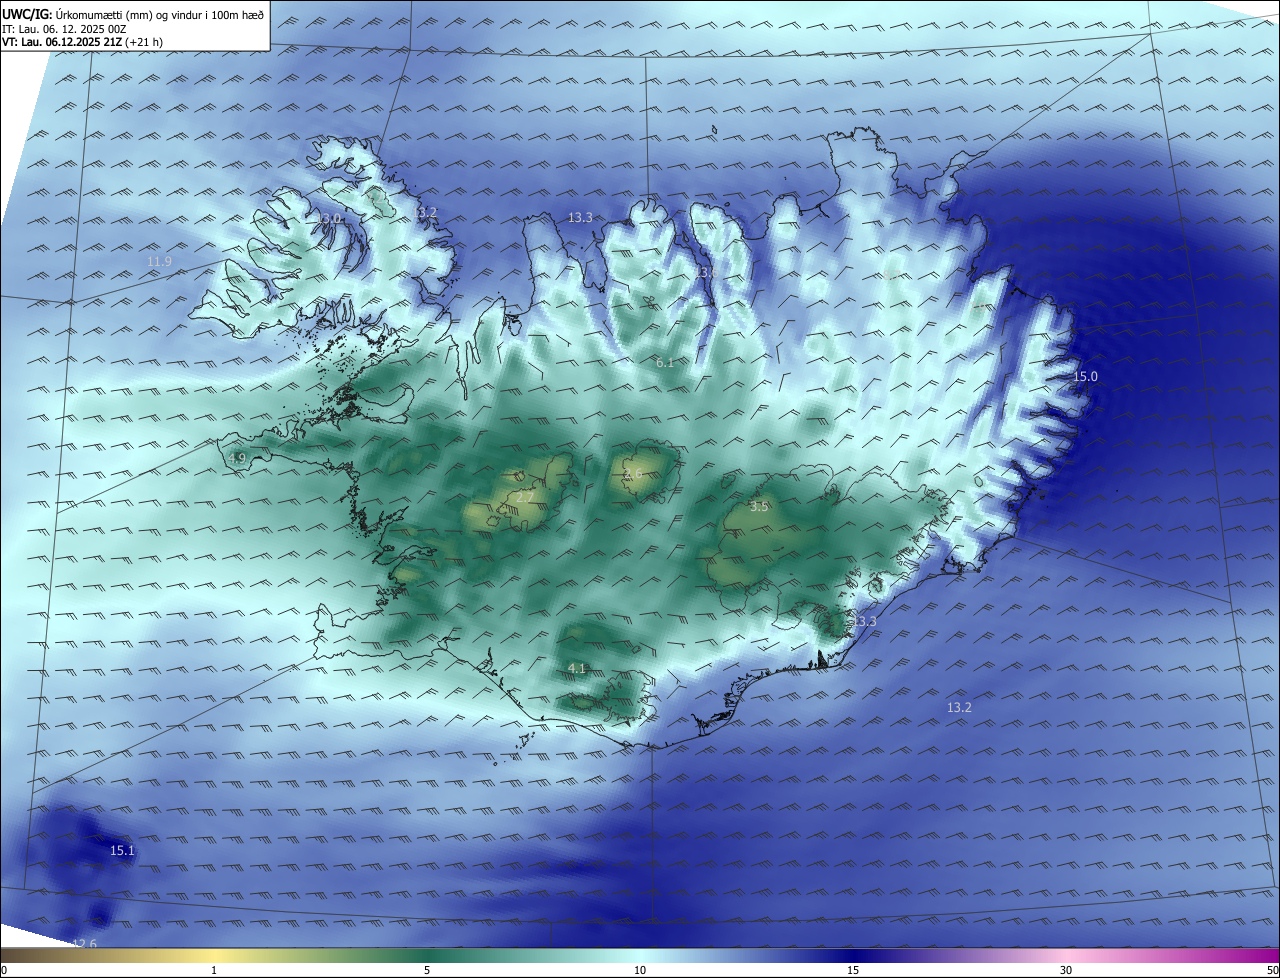This screenshot has height=978, width=1280.
Task: Click the '10' tick on the color scale
Action: click(640, 970)
